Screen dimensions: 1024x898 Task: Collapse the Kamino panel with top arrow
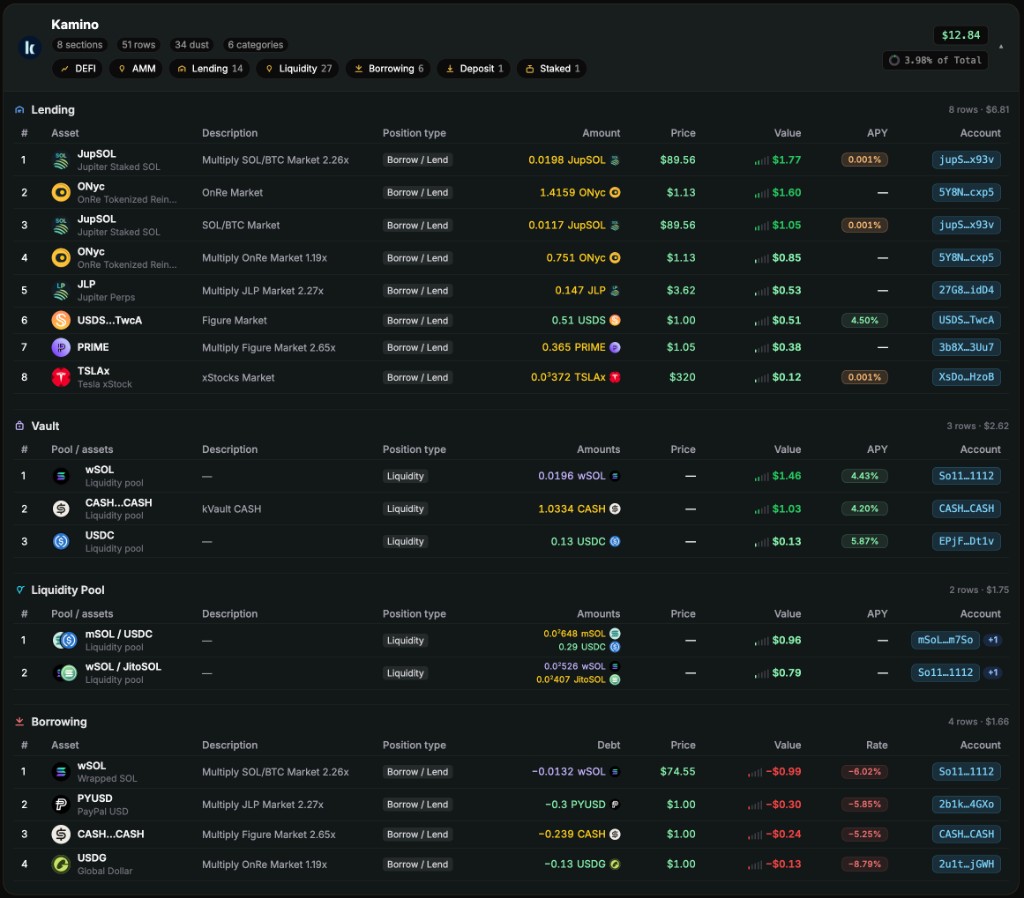(x=1001, y=46)
